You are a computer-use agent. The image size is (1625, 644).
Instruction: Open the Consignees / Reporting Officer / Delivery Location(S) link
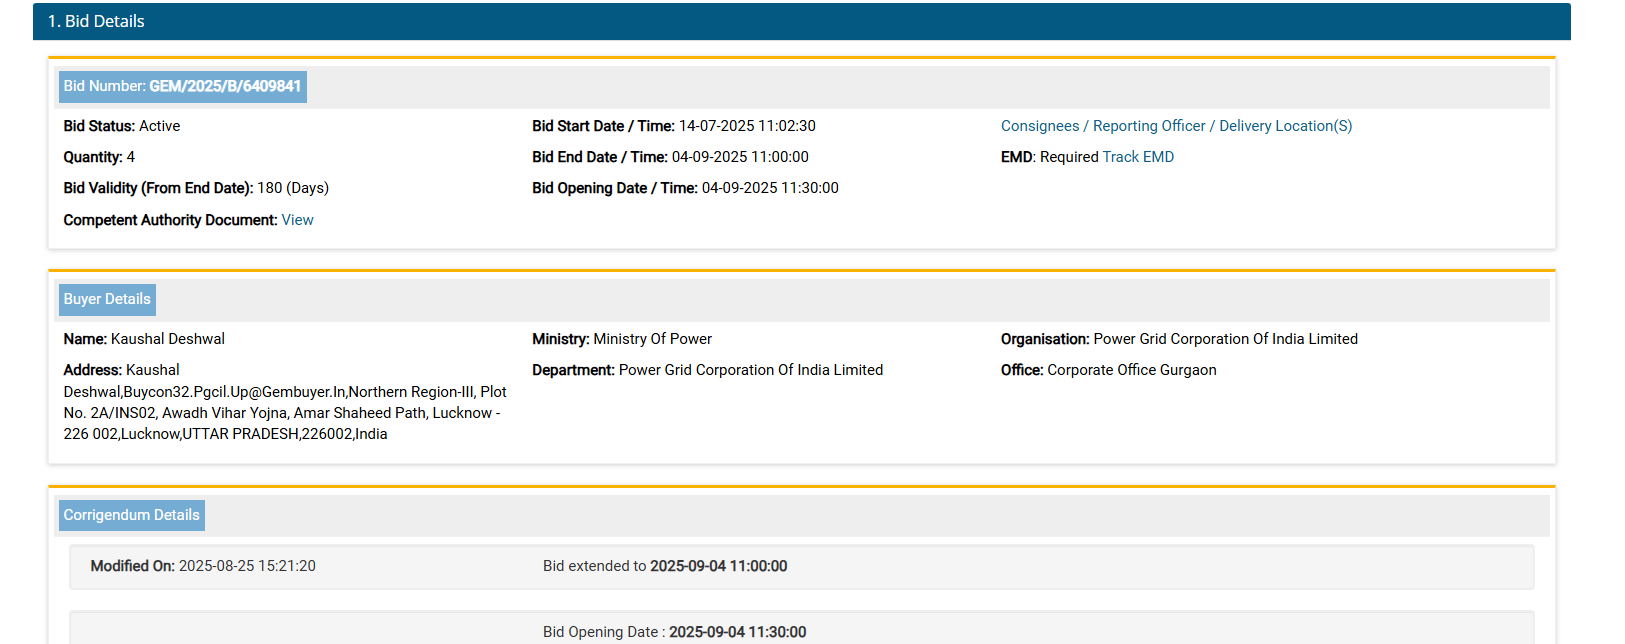(x=1176, y=126)
